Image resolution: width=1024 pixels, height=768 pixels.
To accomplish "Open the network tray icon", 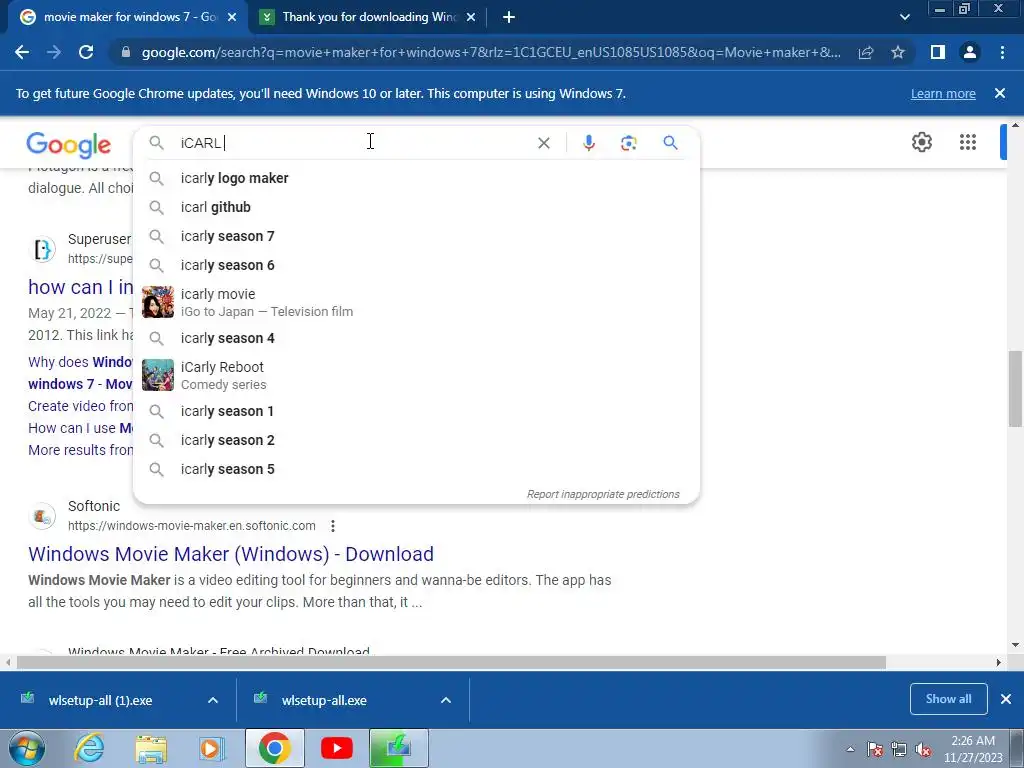I will [x=899, y=750].
